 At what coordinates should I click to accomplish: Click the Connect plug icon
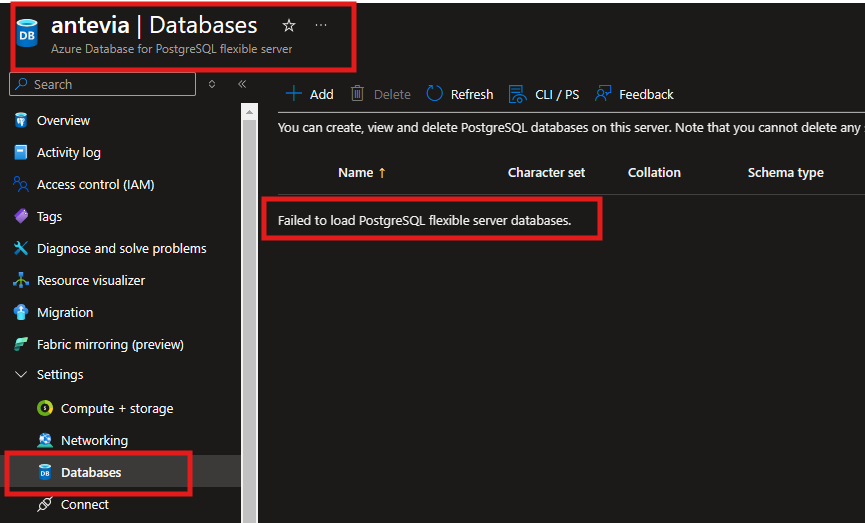45,504
